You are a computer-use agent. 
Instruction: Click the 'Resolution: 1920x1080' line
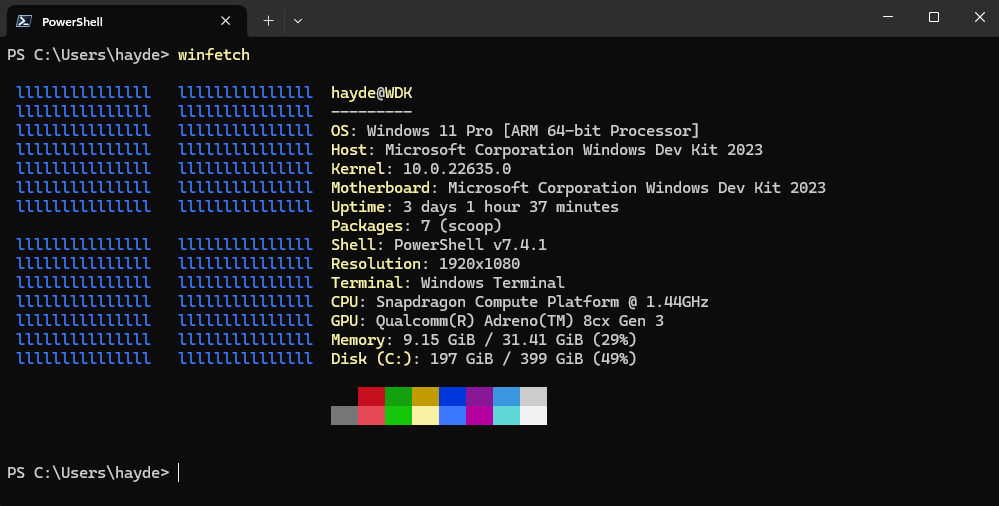click(x=425, y=264)
